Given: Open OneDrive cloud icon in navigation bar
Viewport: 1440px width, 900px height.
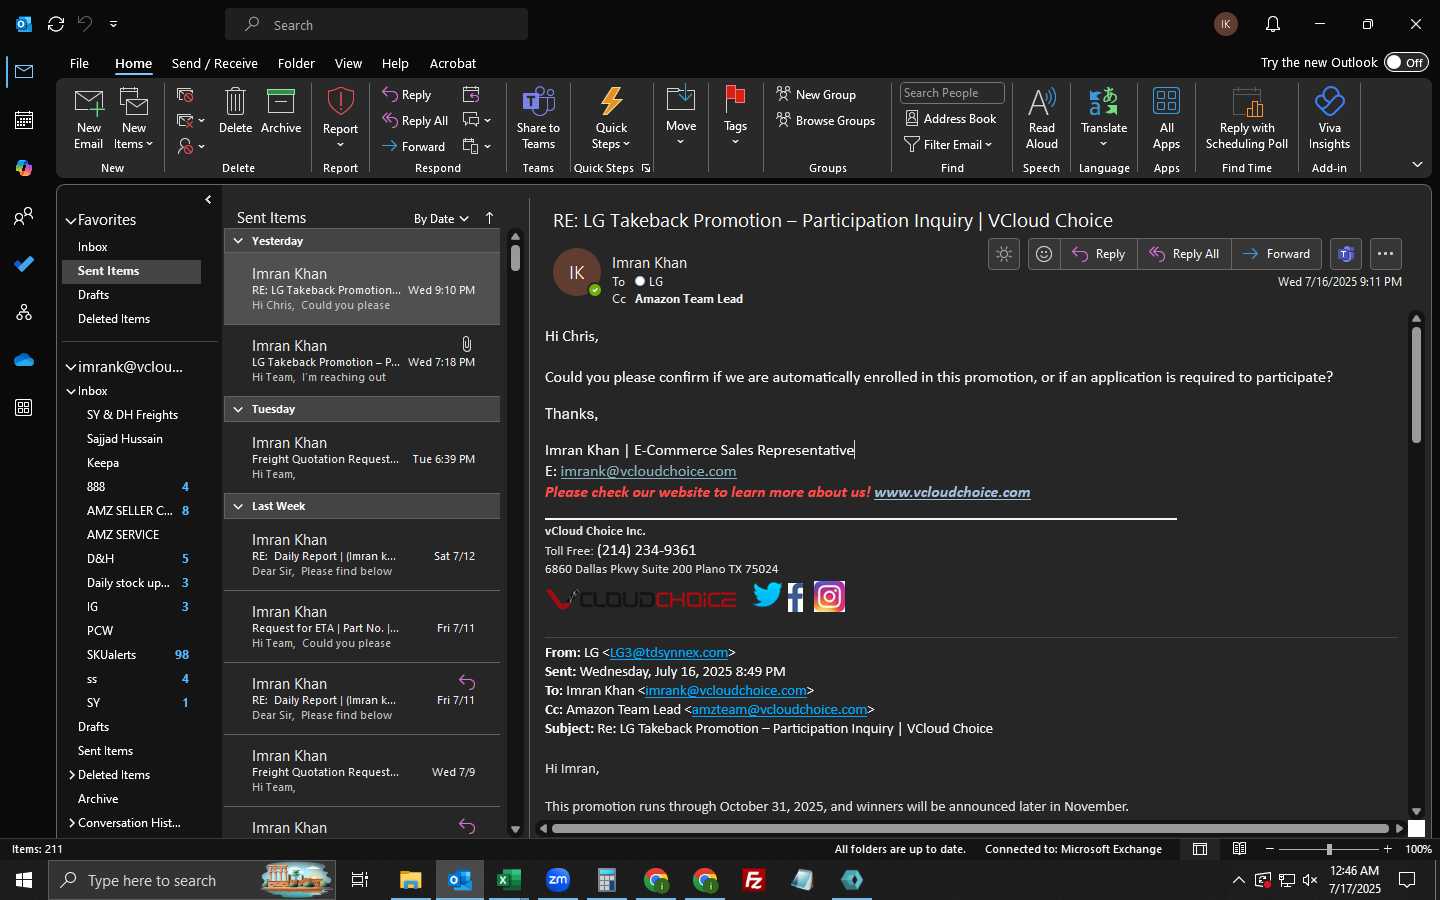Looking at the screenshot, I should pos(24,360).
